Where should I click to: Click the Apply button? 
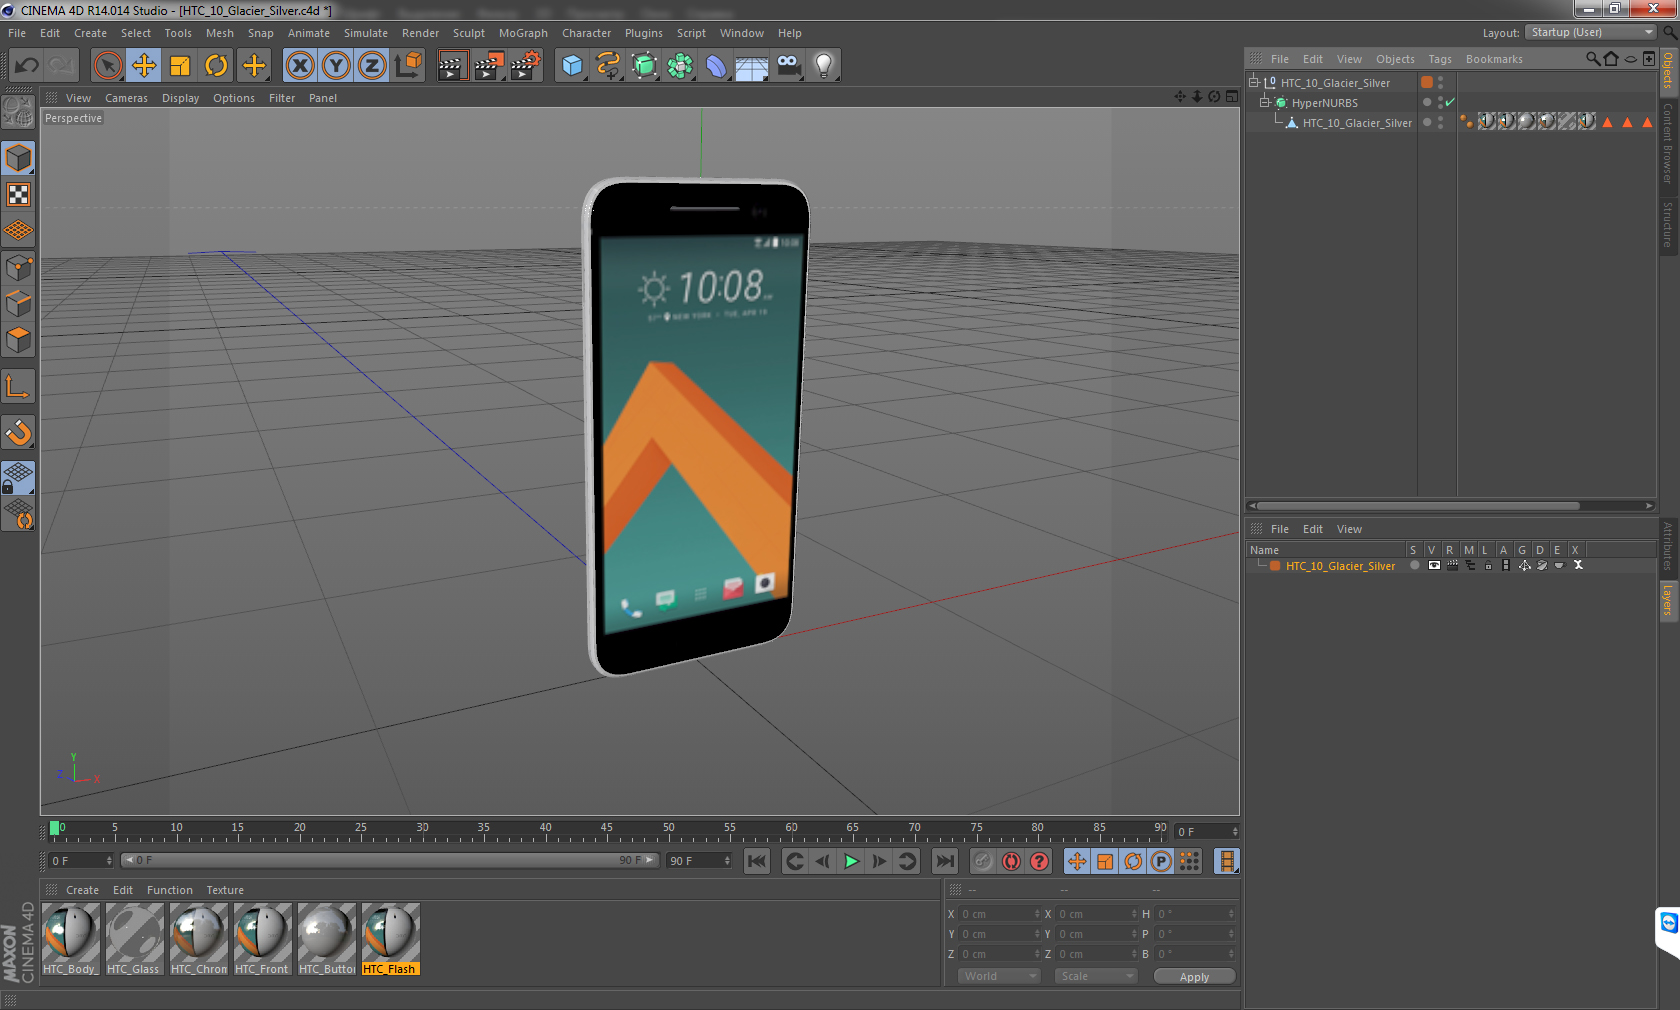[1194, 977]
